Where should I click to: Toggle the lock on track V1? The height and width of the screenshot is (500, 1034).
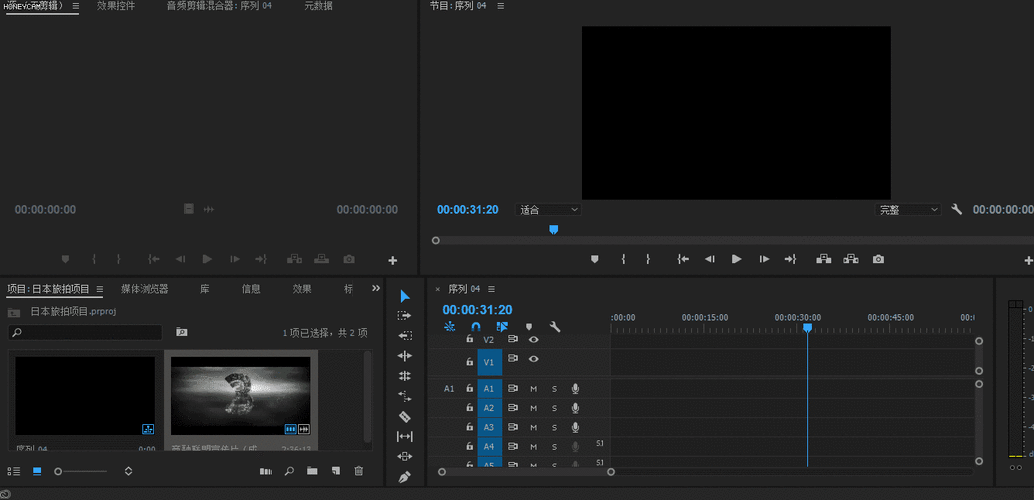469,362
